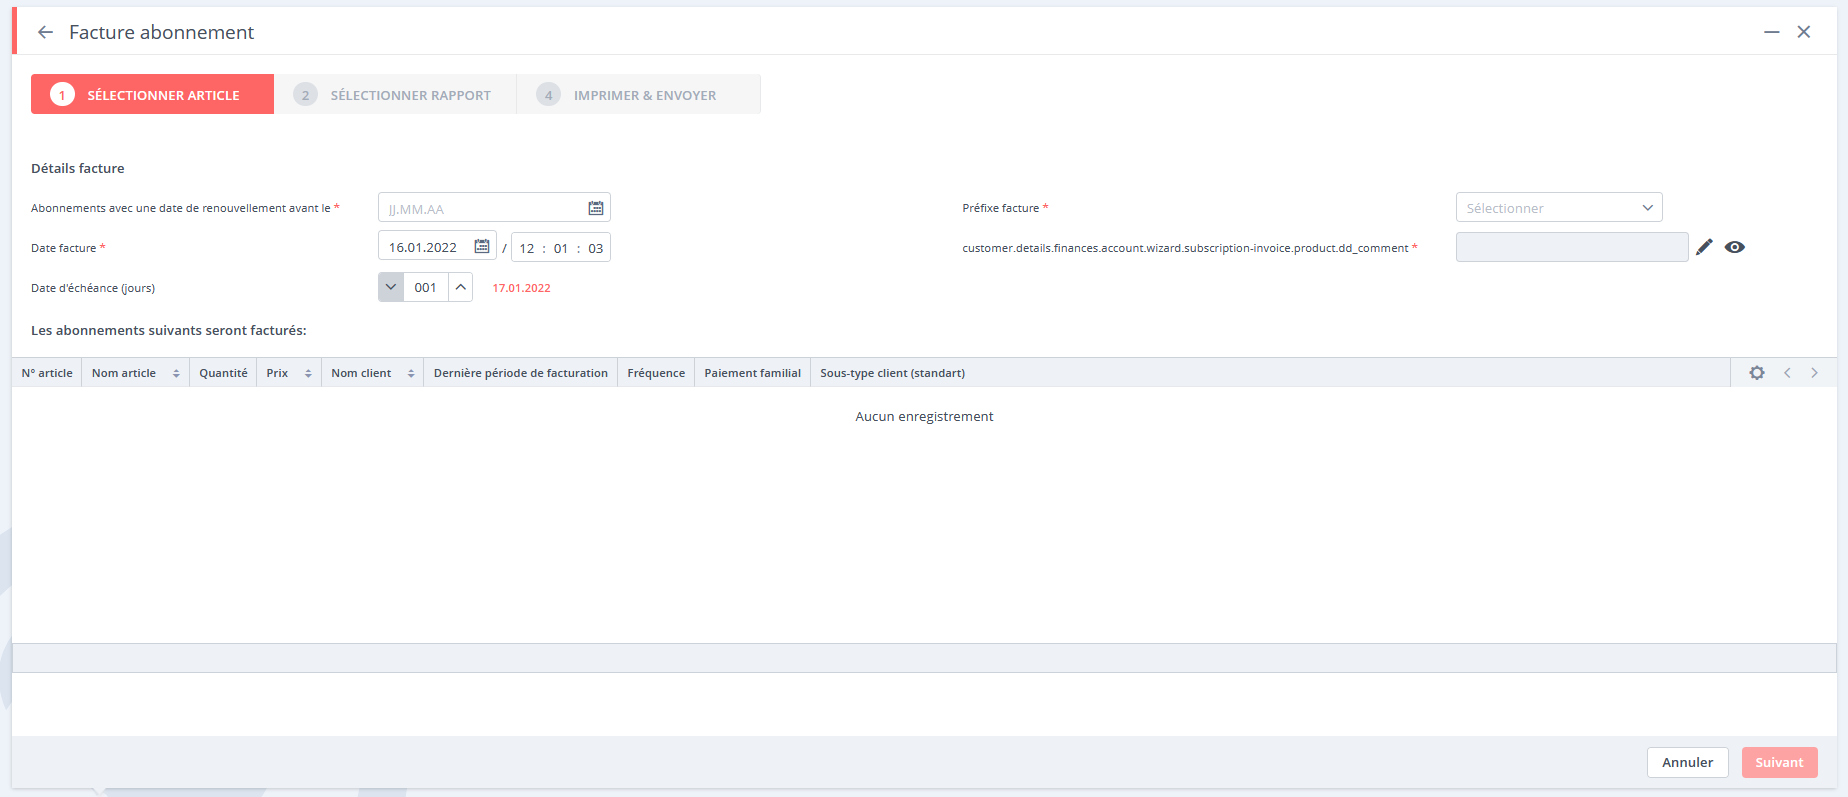Click the due days value 001 field
1848x797 pixels.
click(426, 287)
